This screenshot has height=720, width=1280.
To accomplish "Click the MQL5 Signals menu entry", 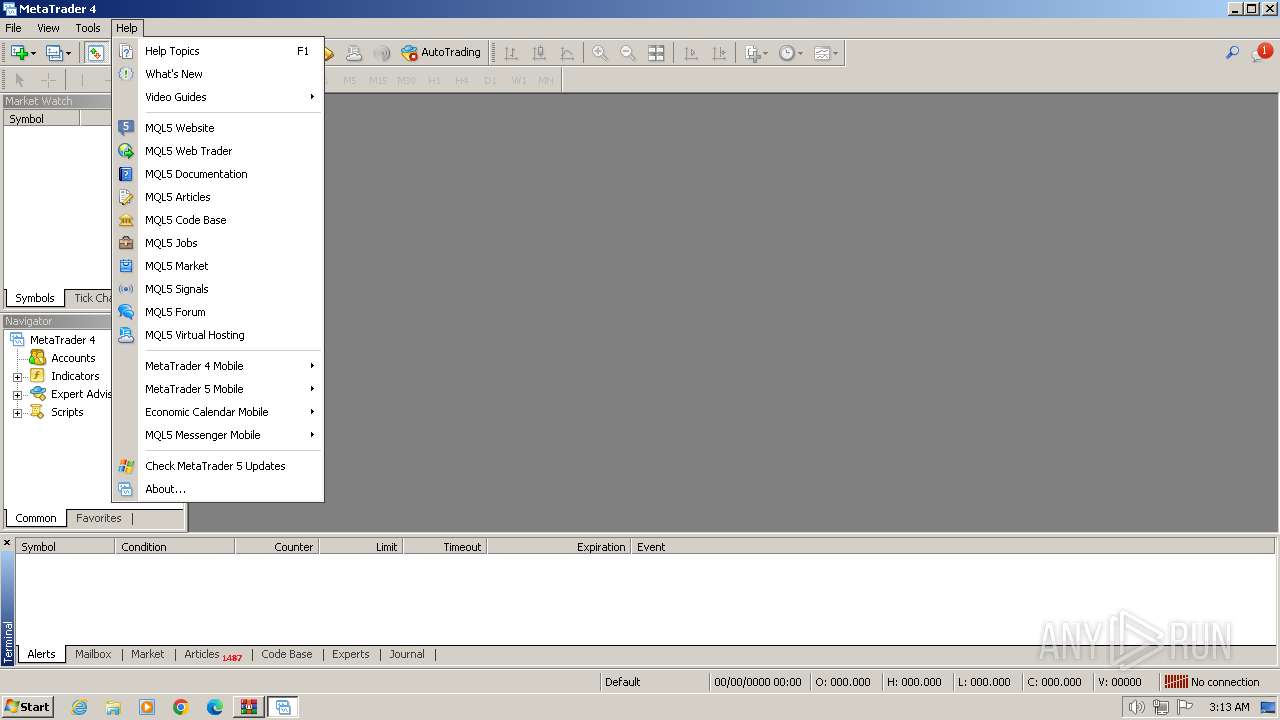I will coord(218,289).
